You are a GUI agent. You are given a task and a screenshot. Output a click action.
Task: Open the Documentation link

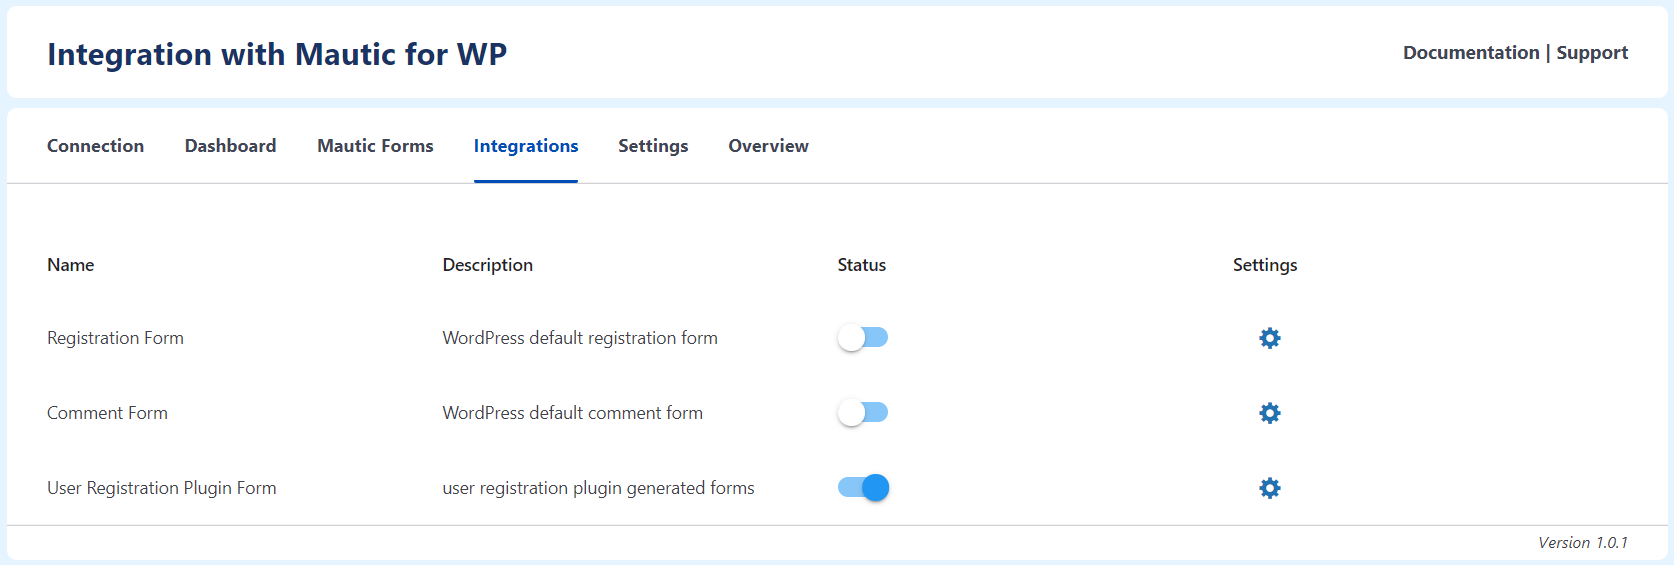pyautogui.click(x=1471, y=53)
